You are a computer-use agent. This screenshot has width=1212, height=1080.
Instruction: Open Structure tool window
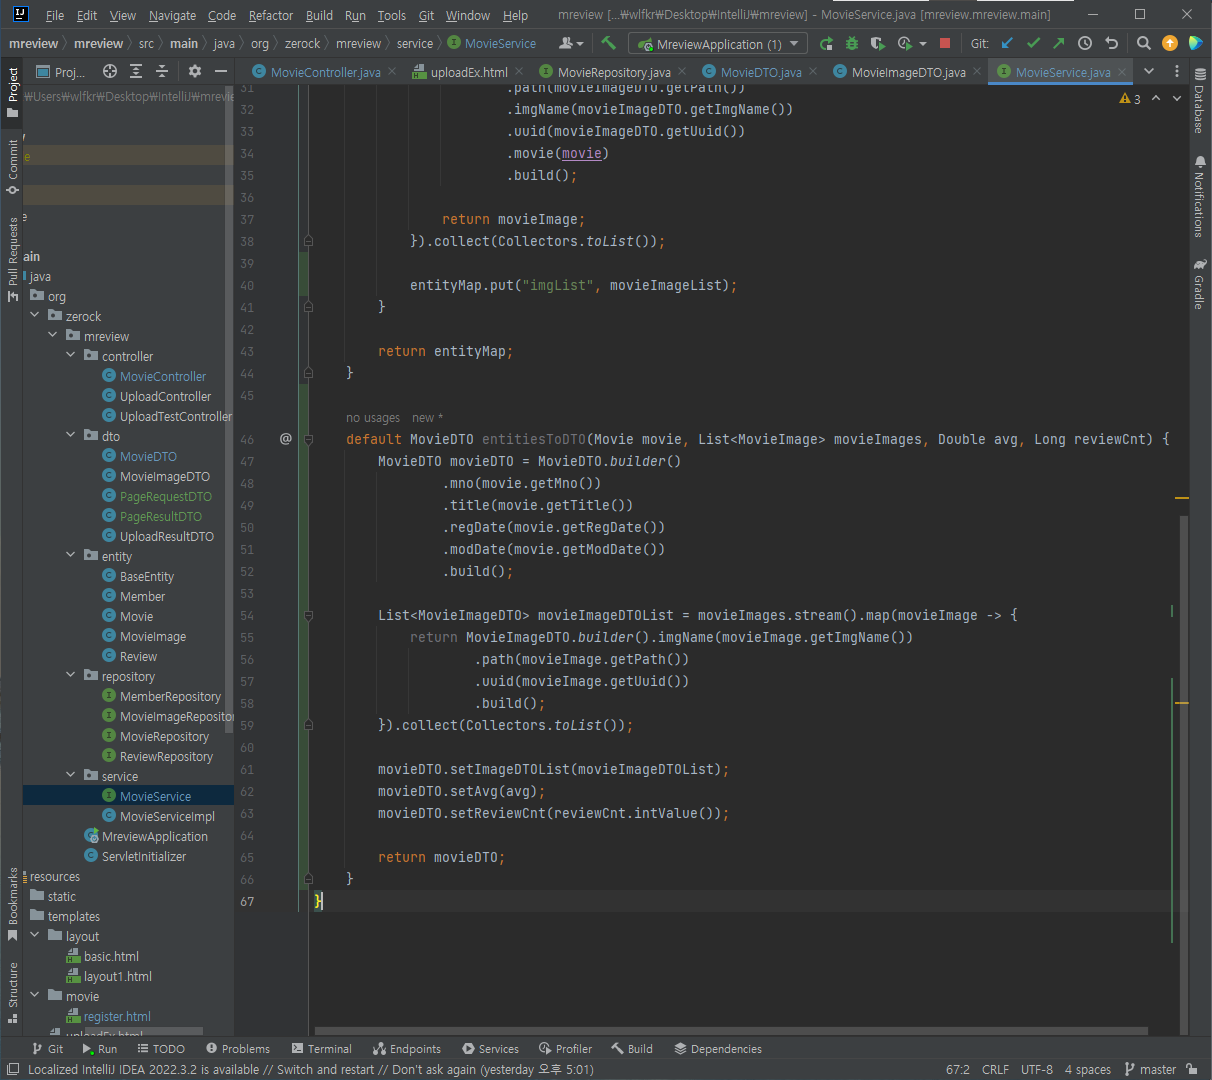[x=12, y=992]
